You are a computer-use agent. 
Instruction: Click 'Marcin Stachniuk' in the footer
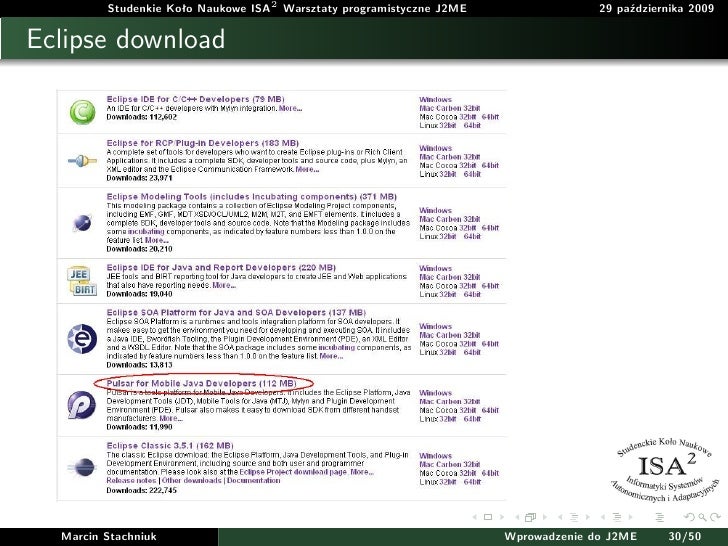pos(109,537)
